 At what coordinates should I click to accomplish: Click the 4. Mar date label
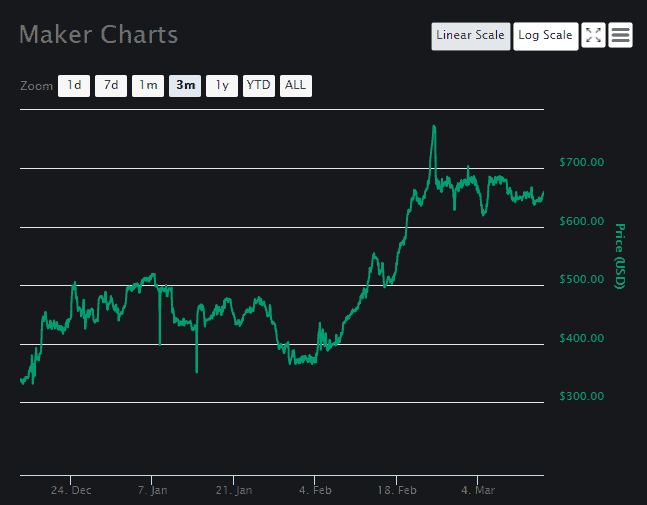click(x=478, y=490)
